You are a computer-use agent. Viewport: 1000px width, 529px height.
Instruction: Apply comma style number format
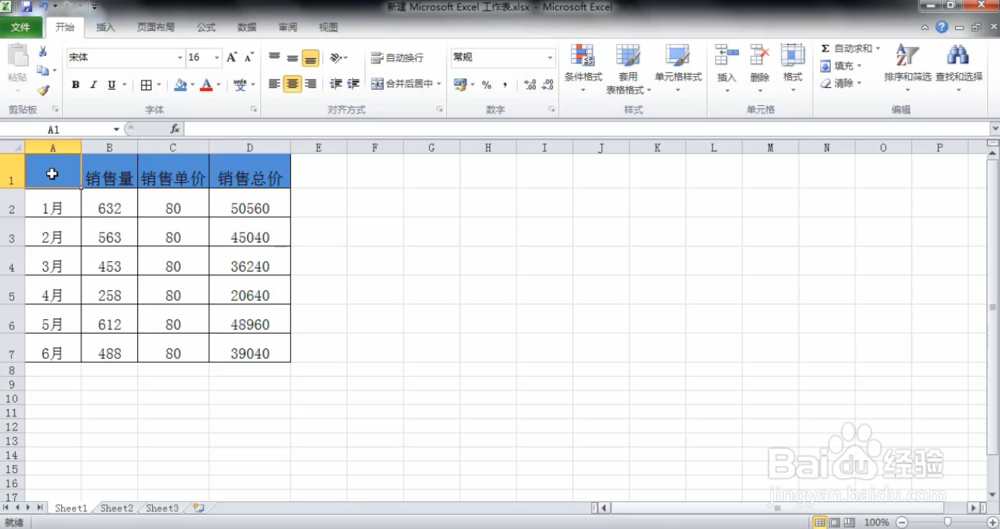(x=504, y=84)
